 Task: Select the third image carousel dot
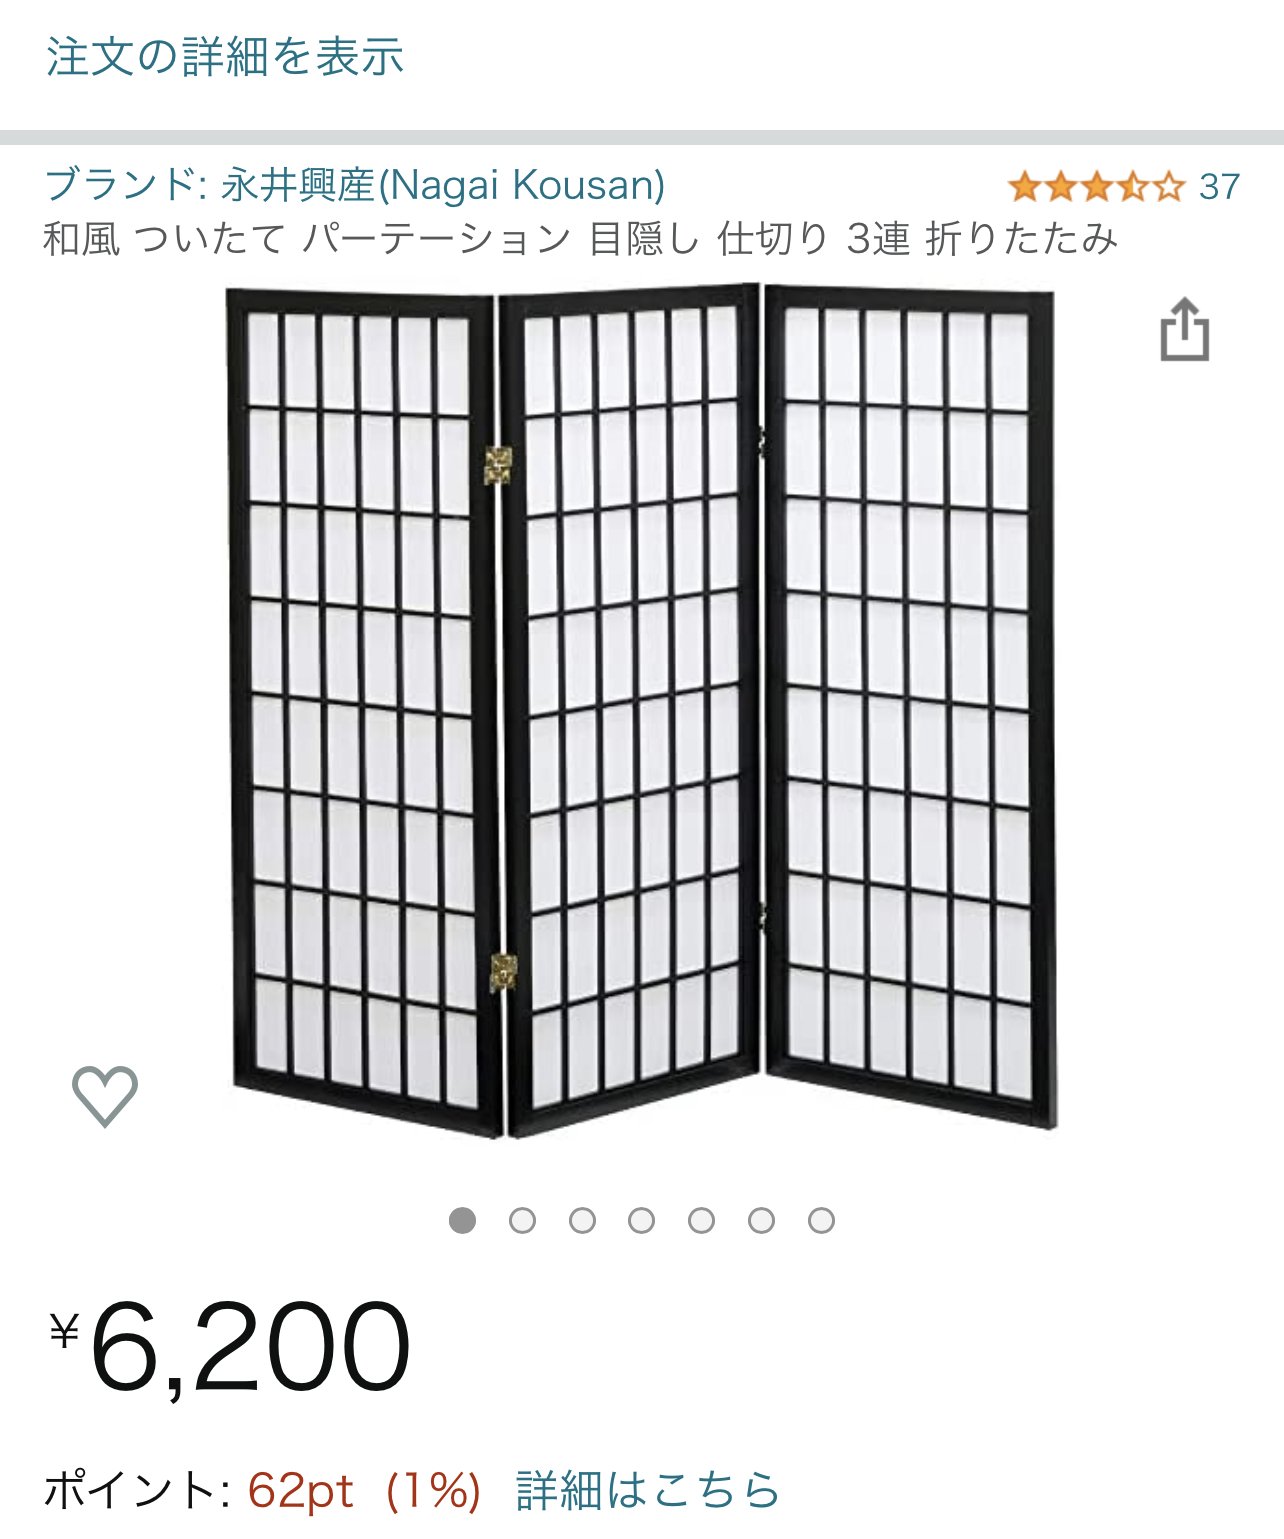coord(582,1220)
